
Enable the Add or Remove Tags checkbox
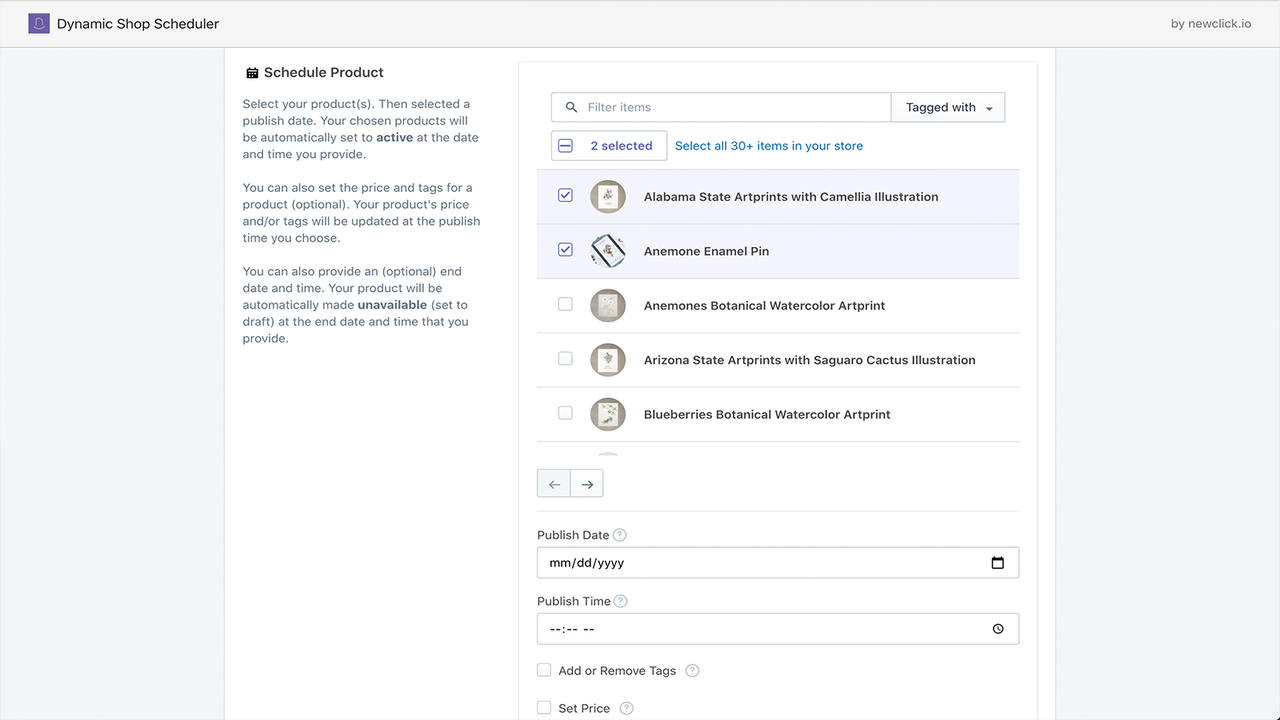click(544, 670)
